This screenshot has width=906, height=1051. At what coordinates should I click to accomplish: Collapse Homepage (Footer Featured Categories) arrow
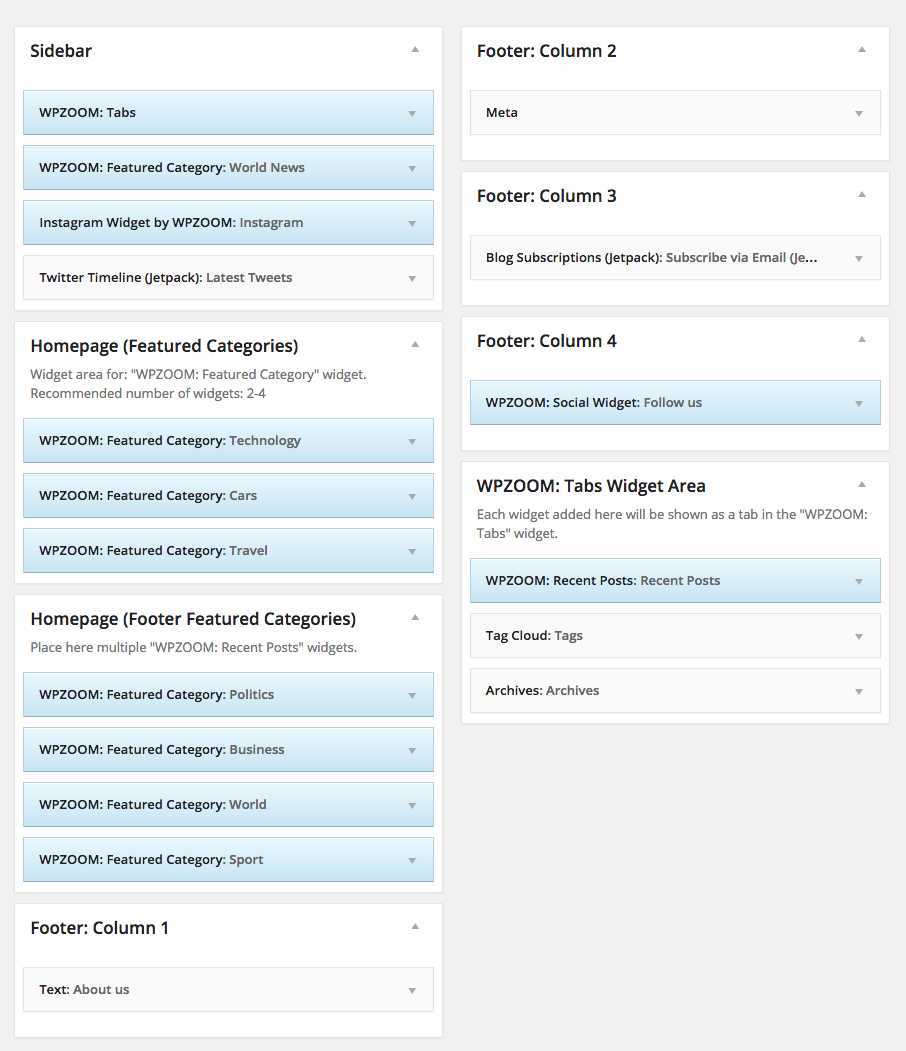point(415,617)
